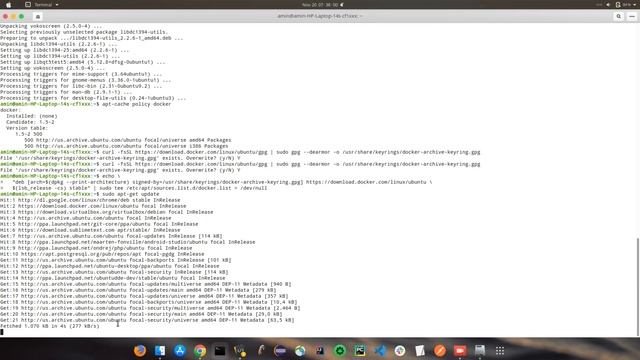Click the Hit:5 git-core ppa line
640x360 pixels.
click(x=99, y=224)
